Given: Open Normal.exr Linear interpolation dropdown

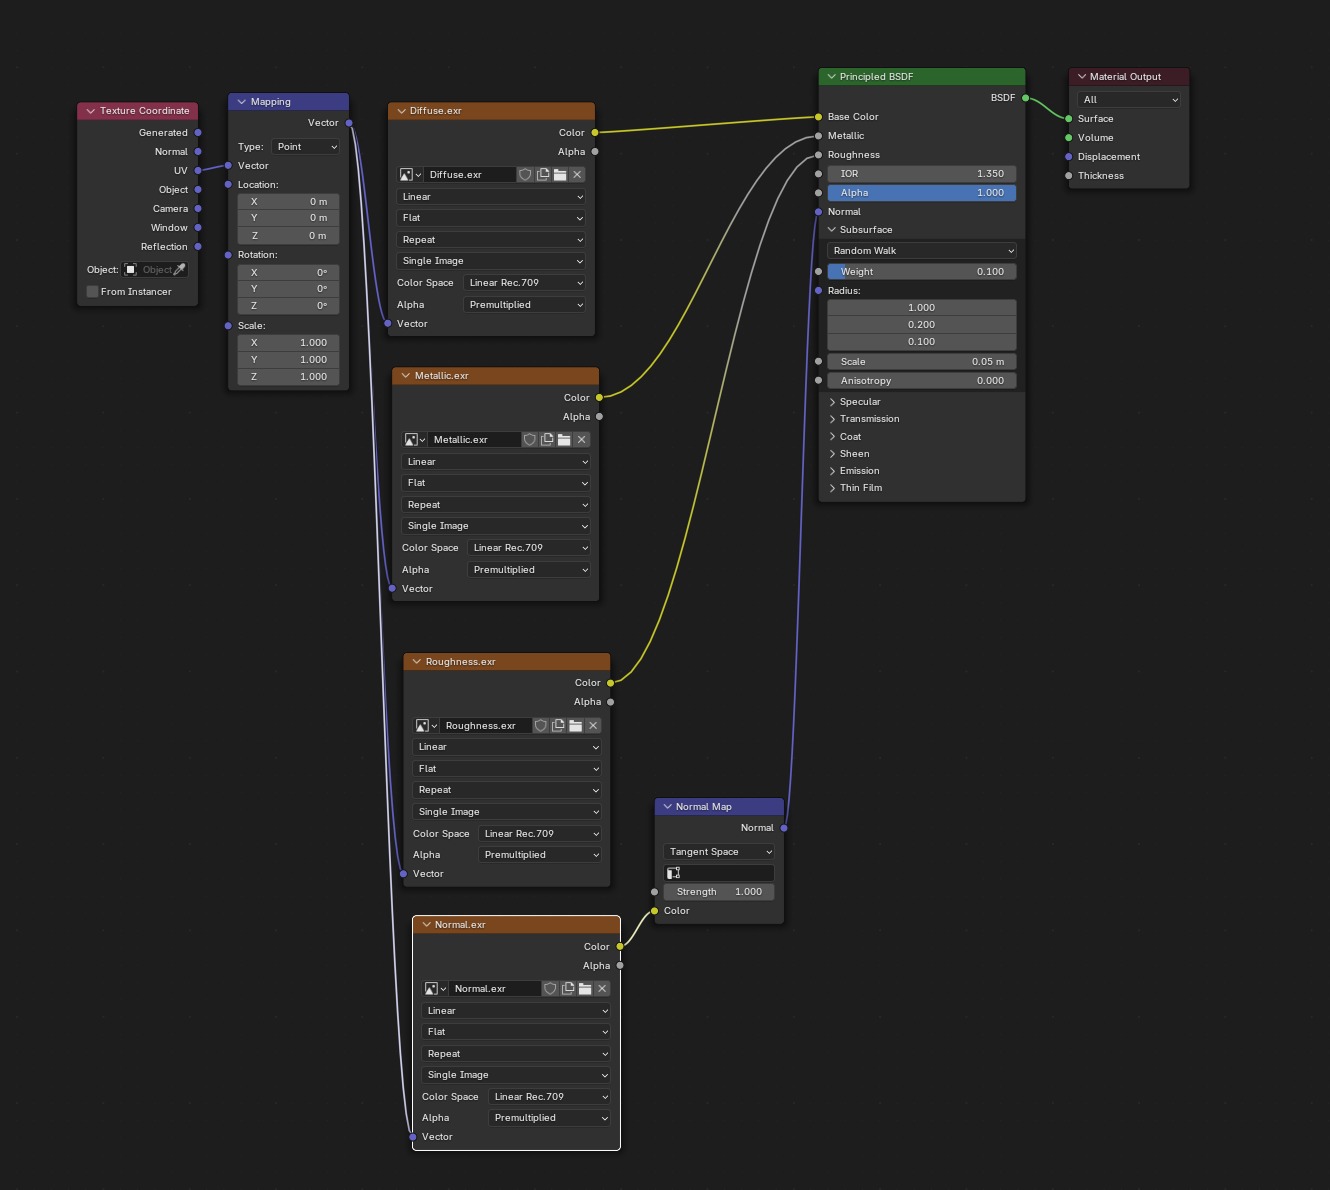Looking at the screenshot, I should 516,1011.
